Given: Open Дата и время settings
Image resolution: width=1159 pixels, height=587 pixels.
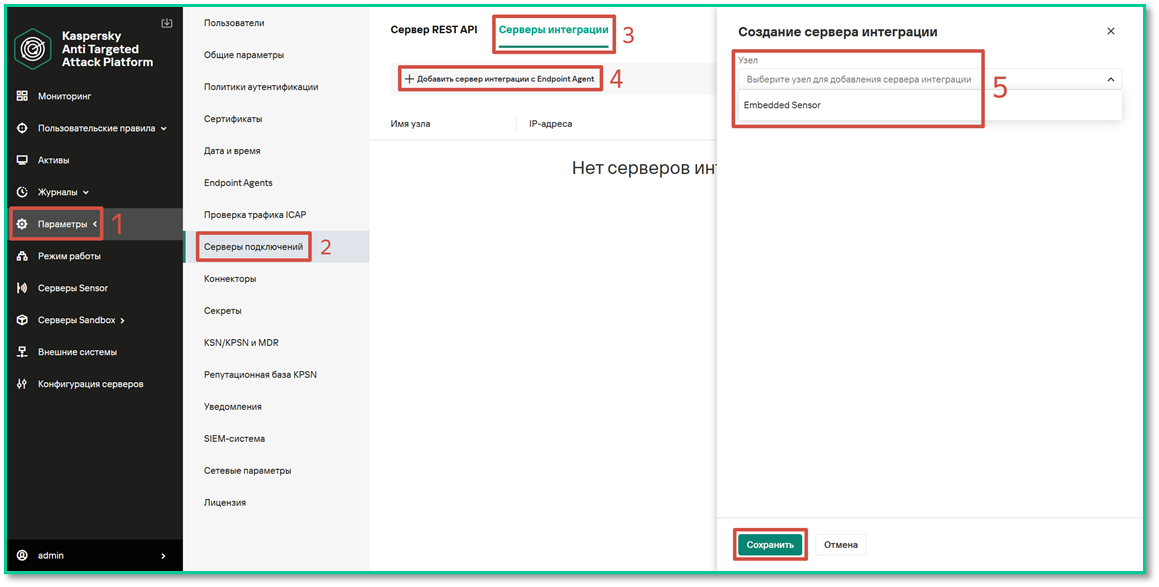Looking at the screenshot, I should pyautogui.click(x=232, y=150).
